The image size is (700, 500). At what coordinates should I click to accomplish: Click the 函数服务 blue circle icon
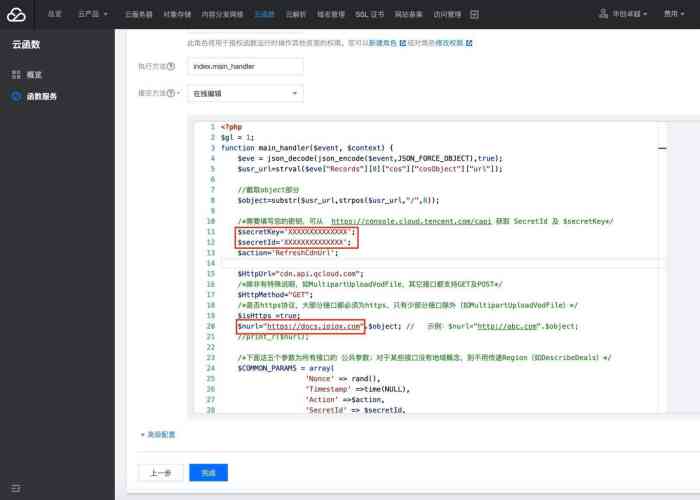[16, 96]
